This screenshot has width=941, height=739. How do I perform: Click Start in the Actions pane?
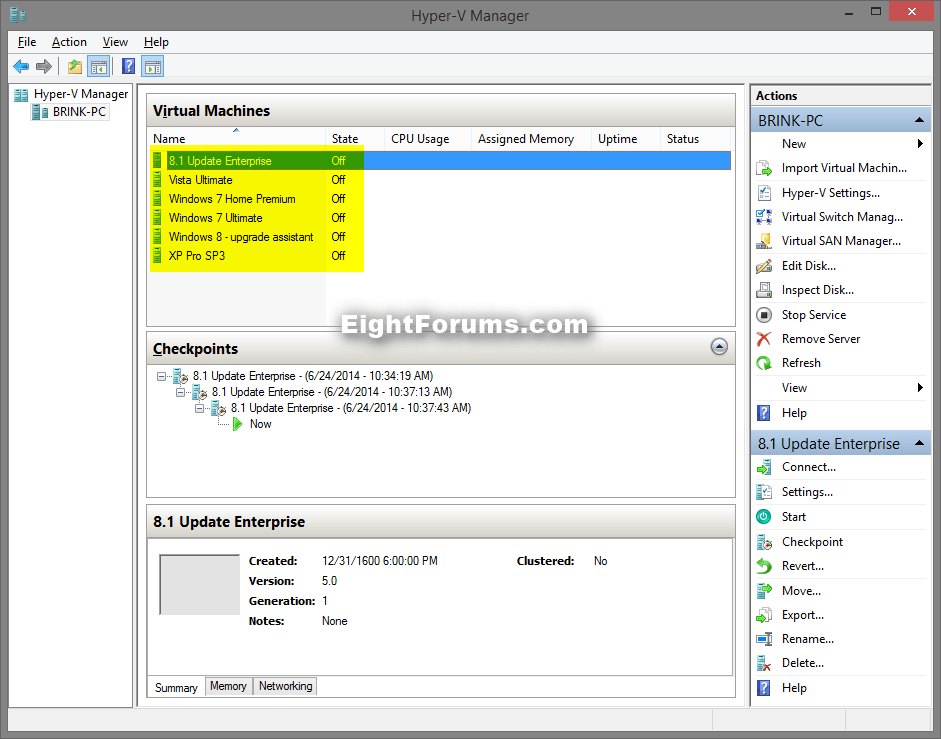(x=793, y=517)
